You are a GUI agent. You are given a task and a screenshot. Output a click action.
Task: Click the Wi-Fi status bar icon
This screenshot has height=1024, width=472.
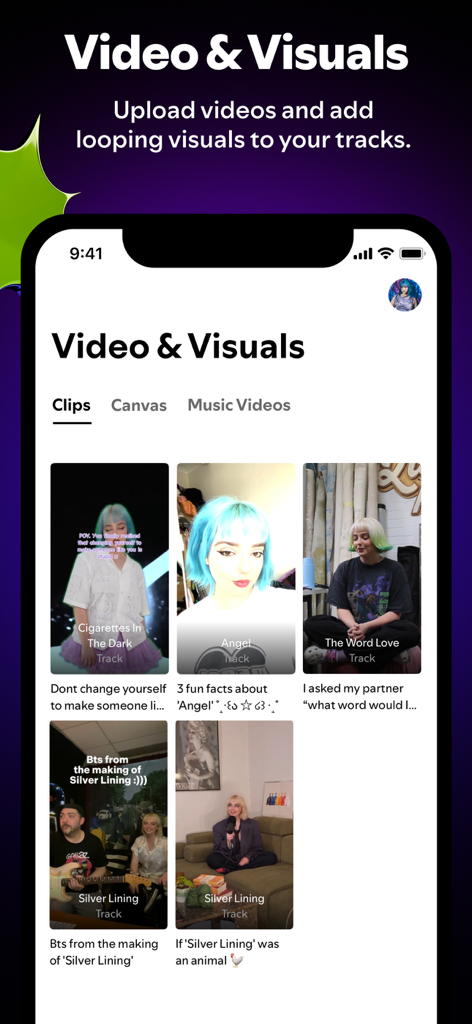[386, 253]
